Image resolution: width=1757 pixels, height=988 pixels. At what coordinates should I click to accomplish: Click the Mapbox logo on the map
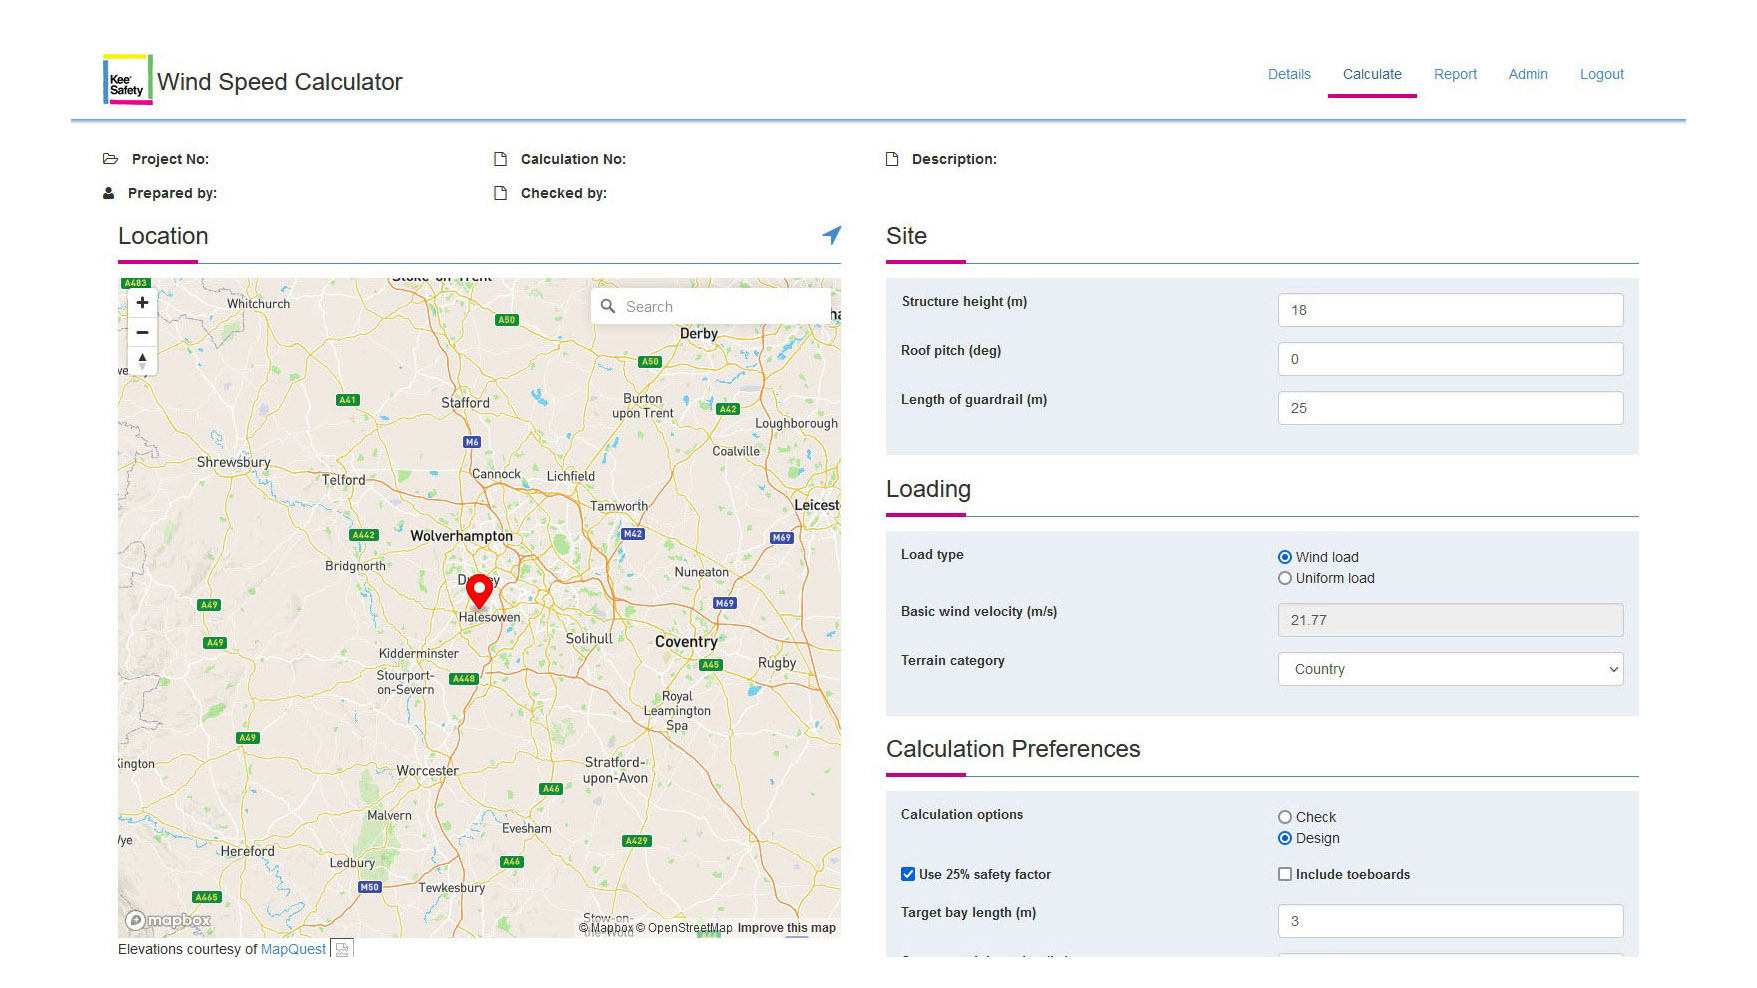pyautogui.click(x=168, y=920)
